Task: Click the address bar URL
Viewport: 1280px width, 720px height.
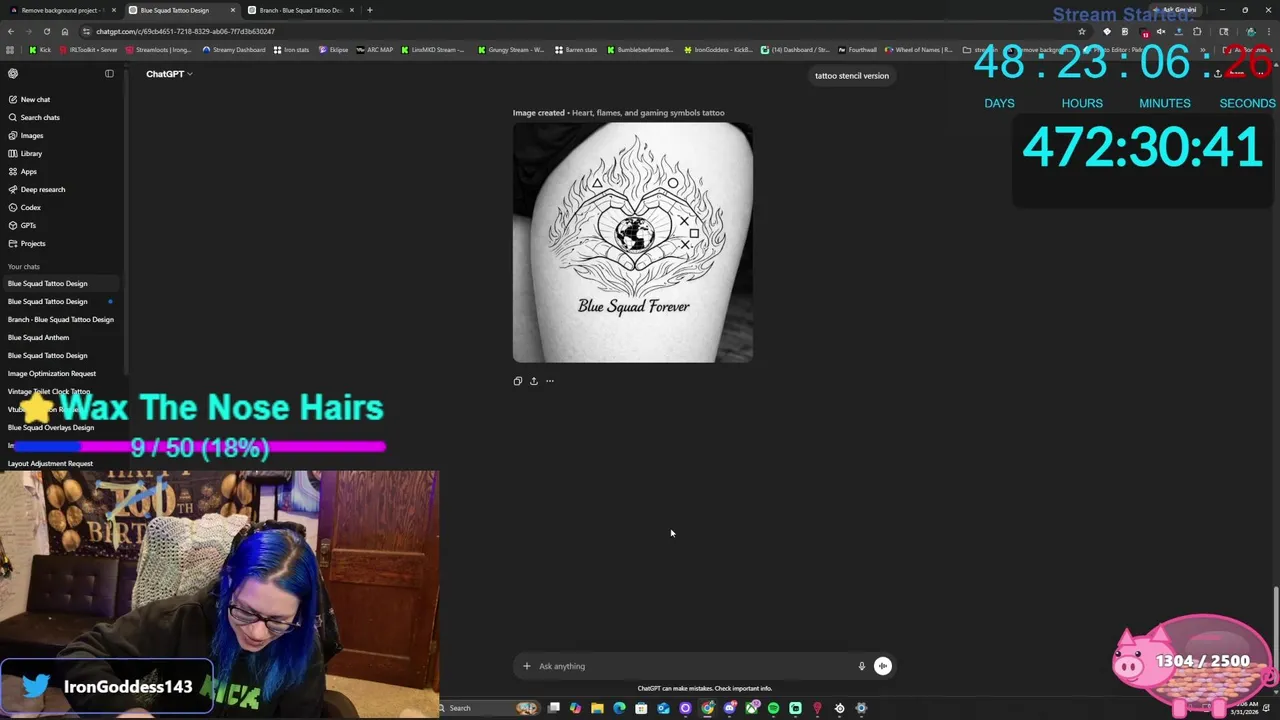Action: click(x=185, y=31)
